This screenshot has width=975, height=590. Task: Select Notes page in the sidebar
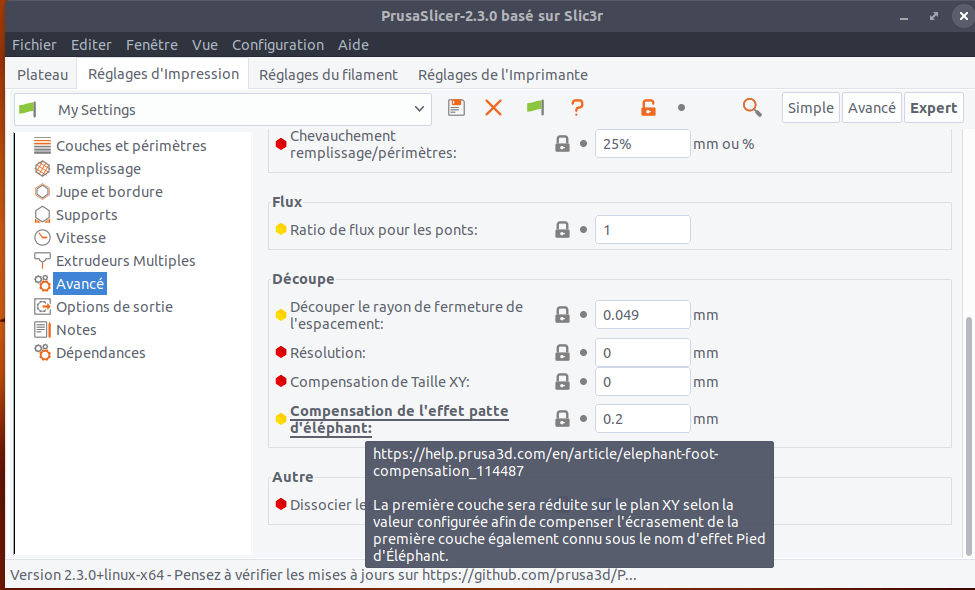76,330
